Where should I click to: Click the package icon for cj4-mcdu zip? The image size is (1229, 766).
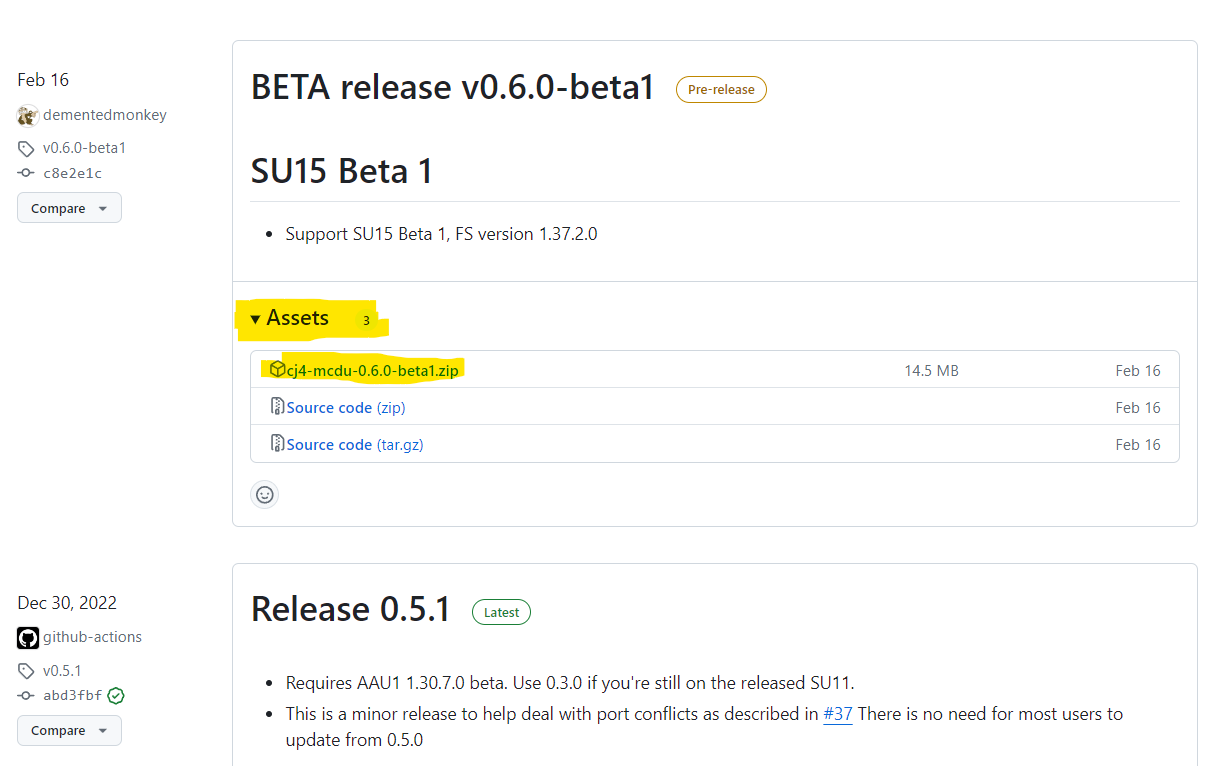278,369
